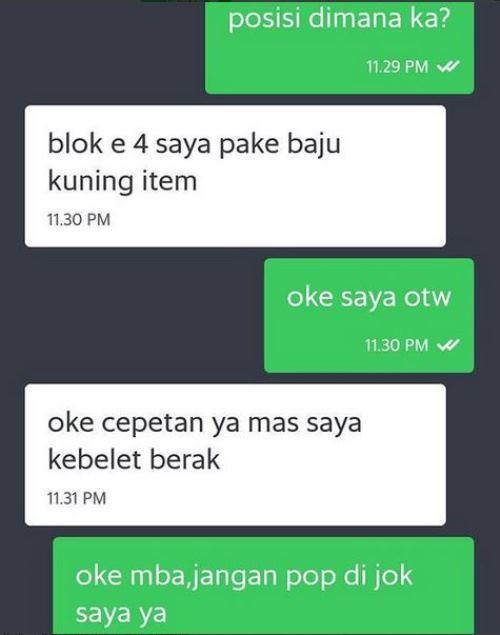Click the read-receipt double check beside 11.29 PM
The image size is (500, 635).
coord(449,66)
